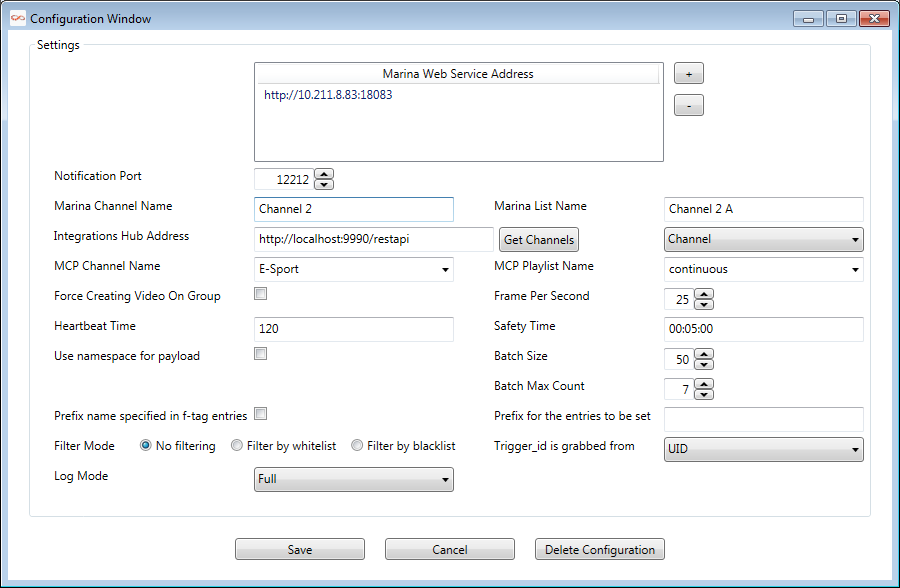
Task: Check Prefix name specified in f-tag entries
Action: pos(261,414)
